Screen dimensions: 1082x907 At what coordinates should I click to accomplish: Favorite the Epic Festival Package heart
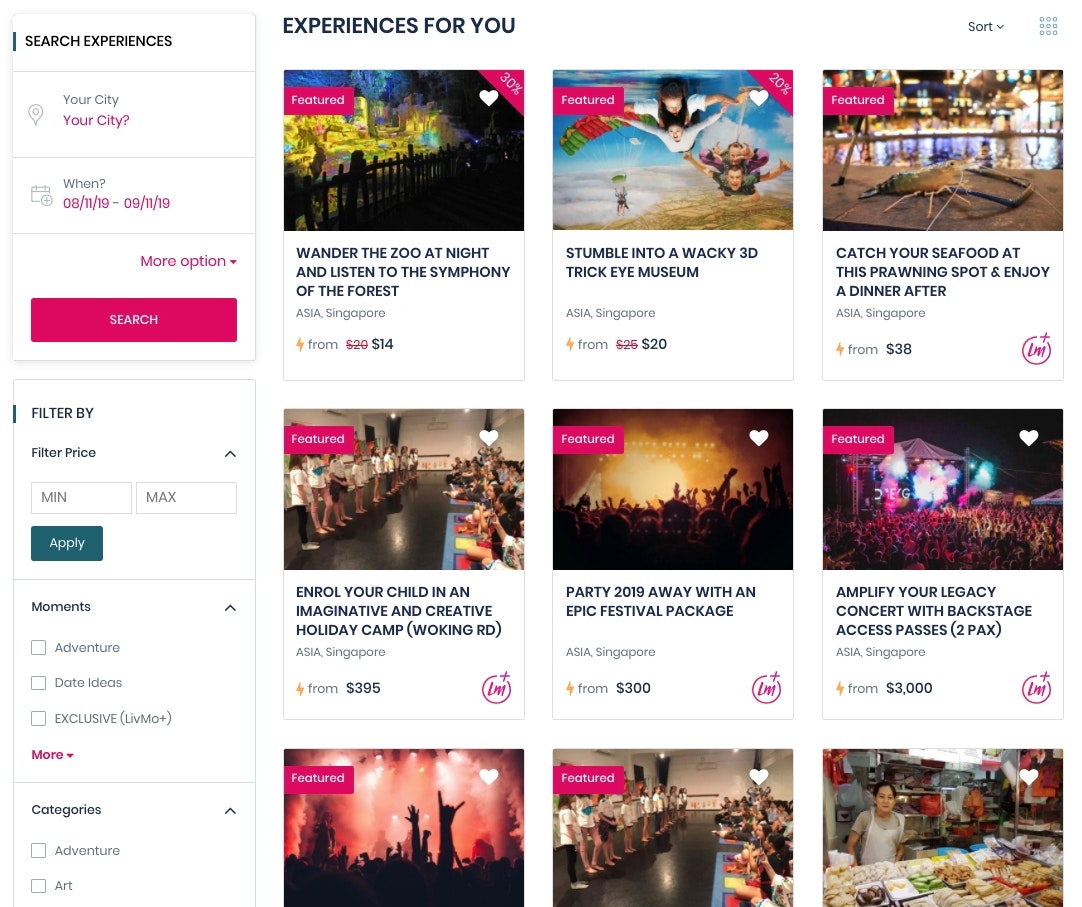click(758, 437)
